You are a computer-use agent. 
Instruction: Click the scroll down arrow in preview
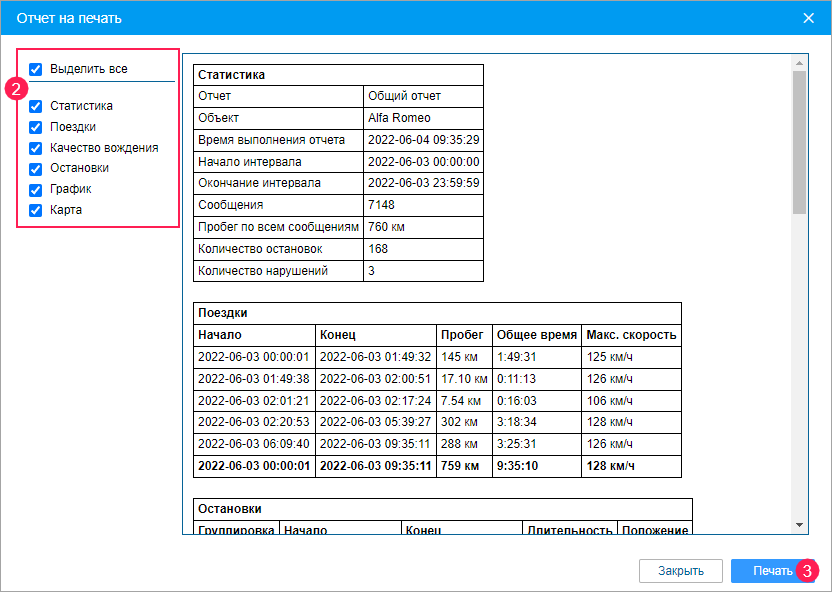pyautogui.click(x=799, y=524)
